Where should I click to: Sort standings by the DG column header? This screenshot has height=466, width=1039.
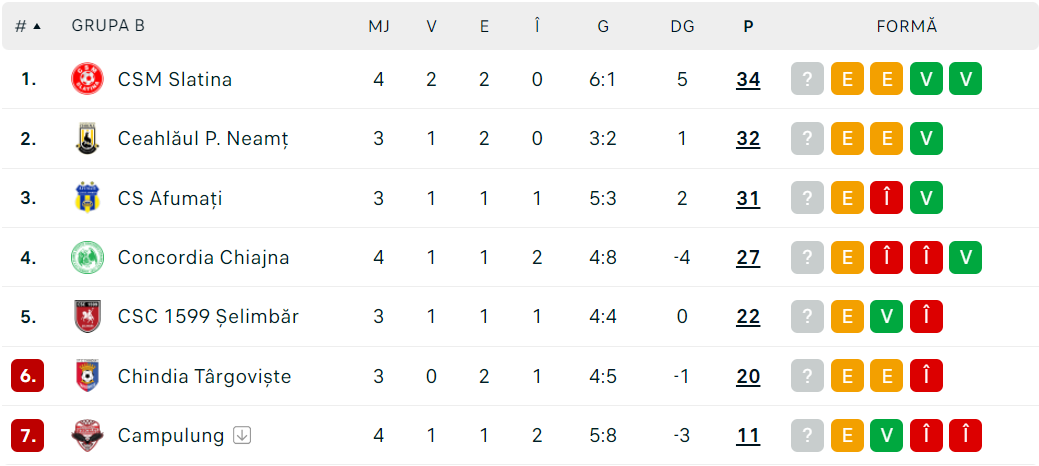click(x=682, y=26)
